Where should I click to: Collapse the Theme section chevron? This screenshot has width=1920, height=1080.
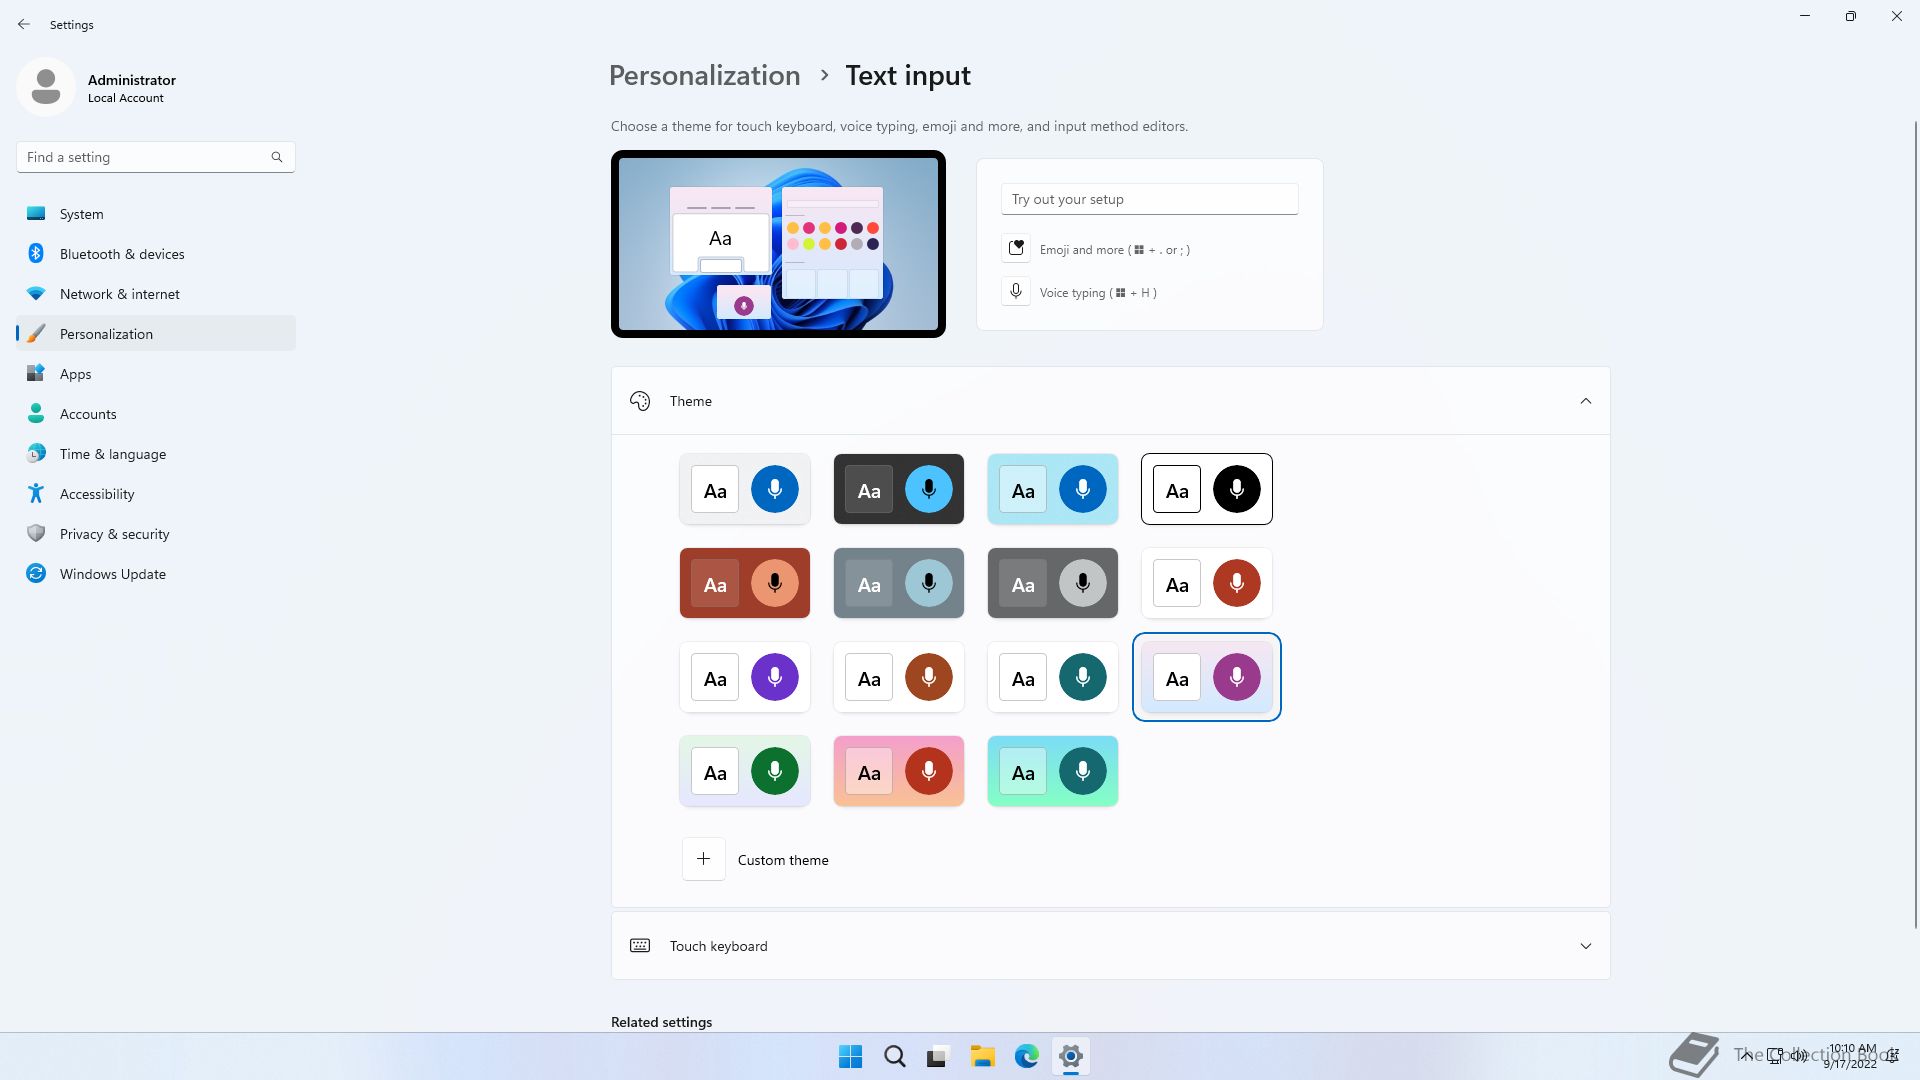(x=1585, y=401)
